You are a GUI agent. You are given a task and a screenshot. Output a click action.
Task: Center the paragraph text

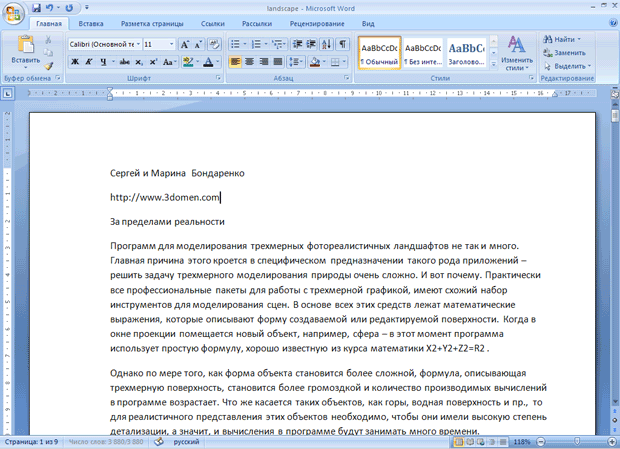pyautogui.click(x=249, y=62)
